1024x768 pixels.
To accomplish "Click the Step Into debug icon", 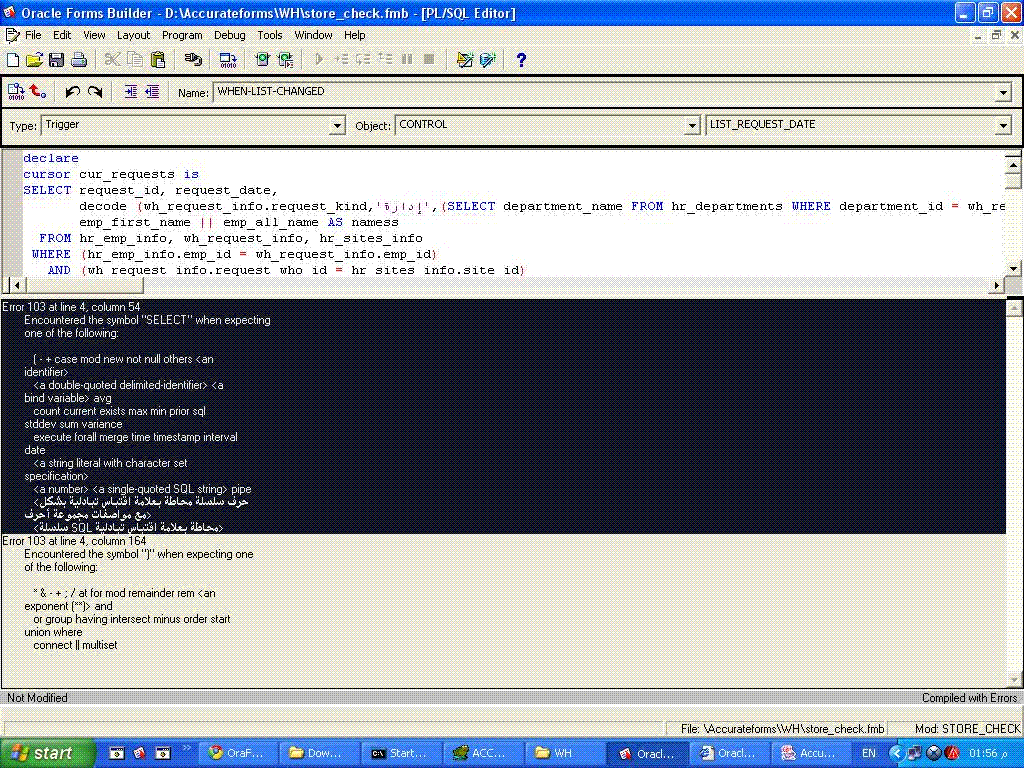I will point(341,60).
